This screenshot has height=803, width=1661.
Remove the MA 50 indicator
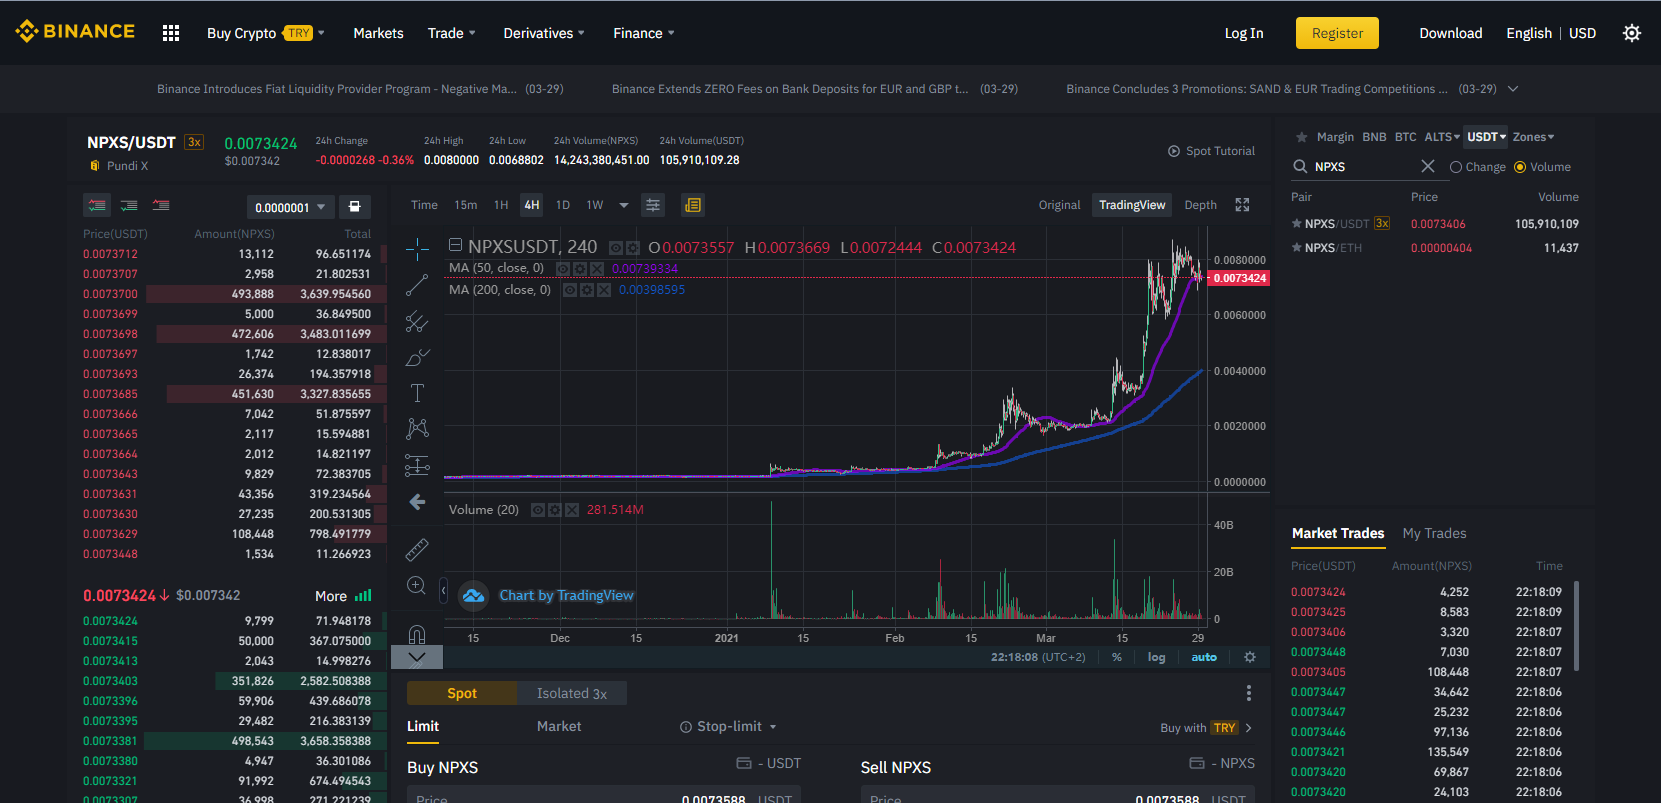coord(597,269)
